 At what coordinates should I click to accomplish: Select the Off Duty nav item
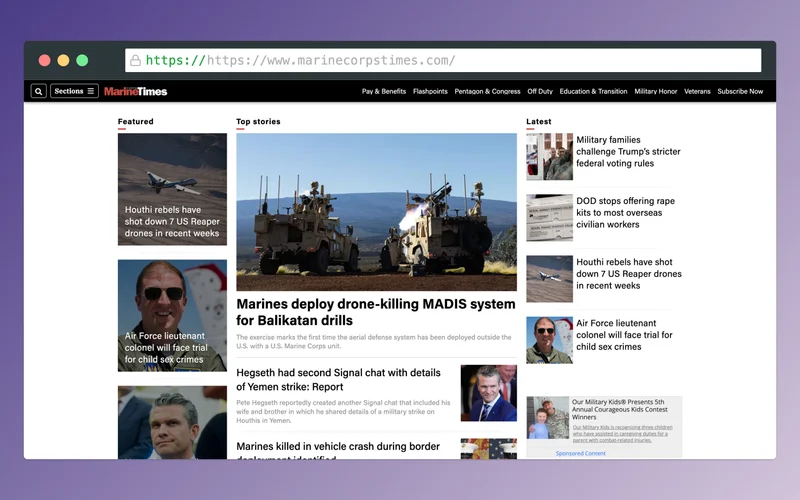coord(540,91)
